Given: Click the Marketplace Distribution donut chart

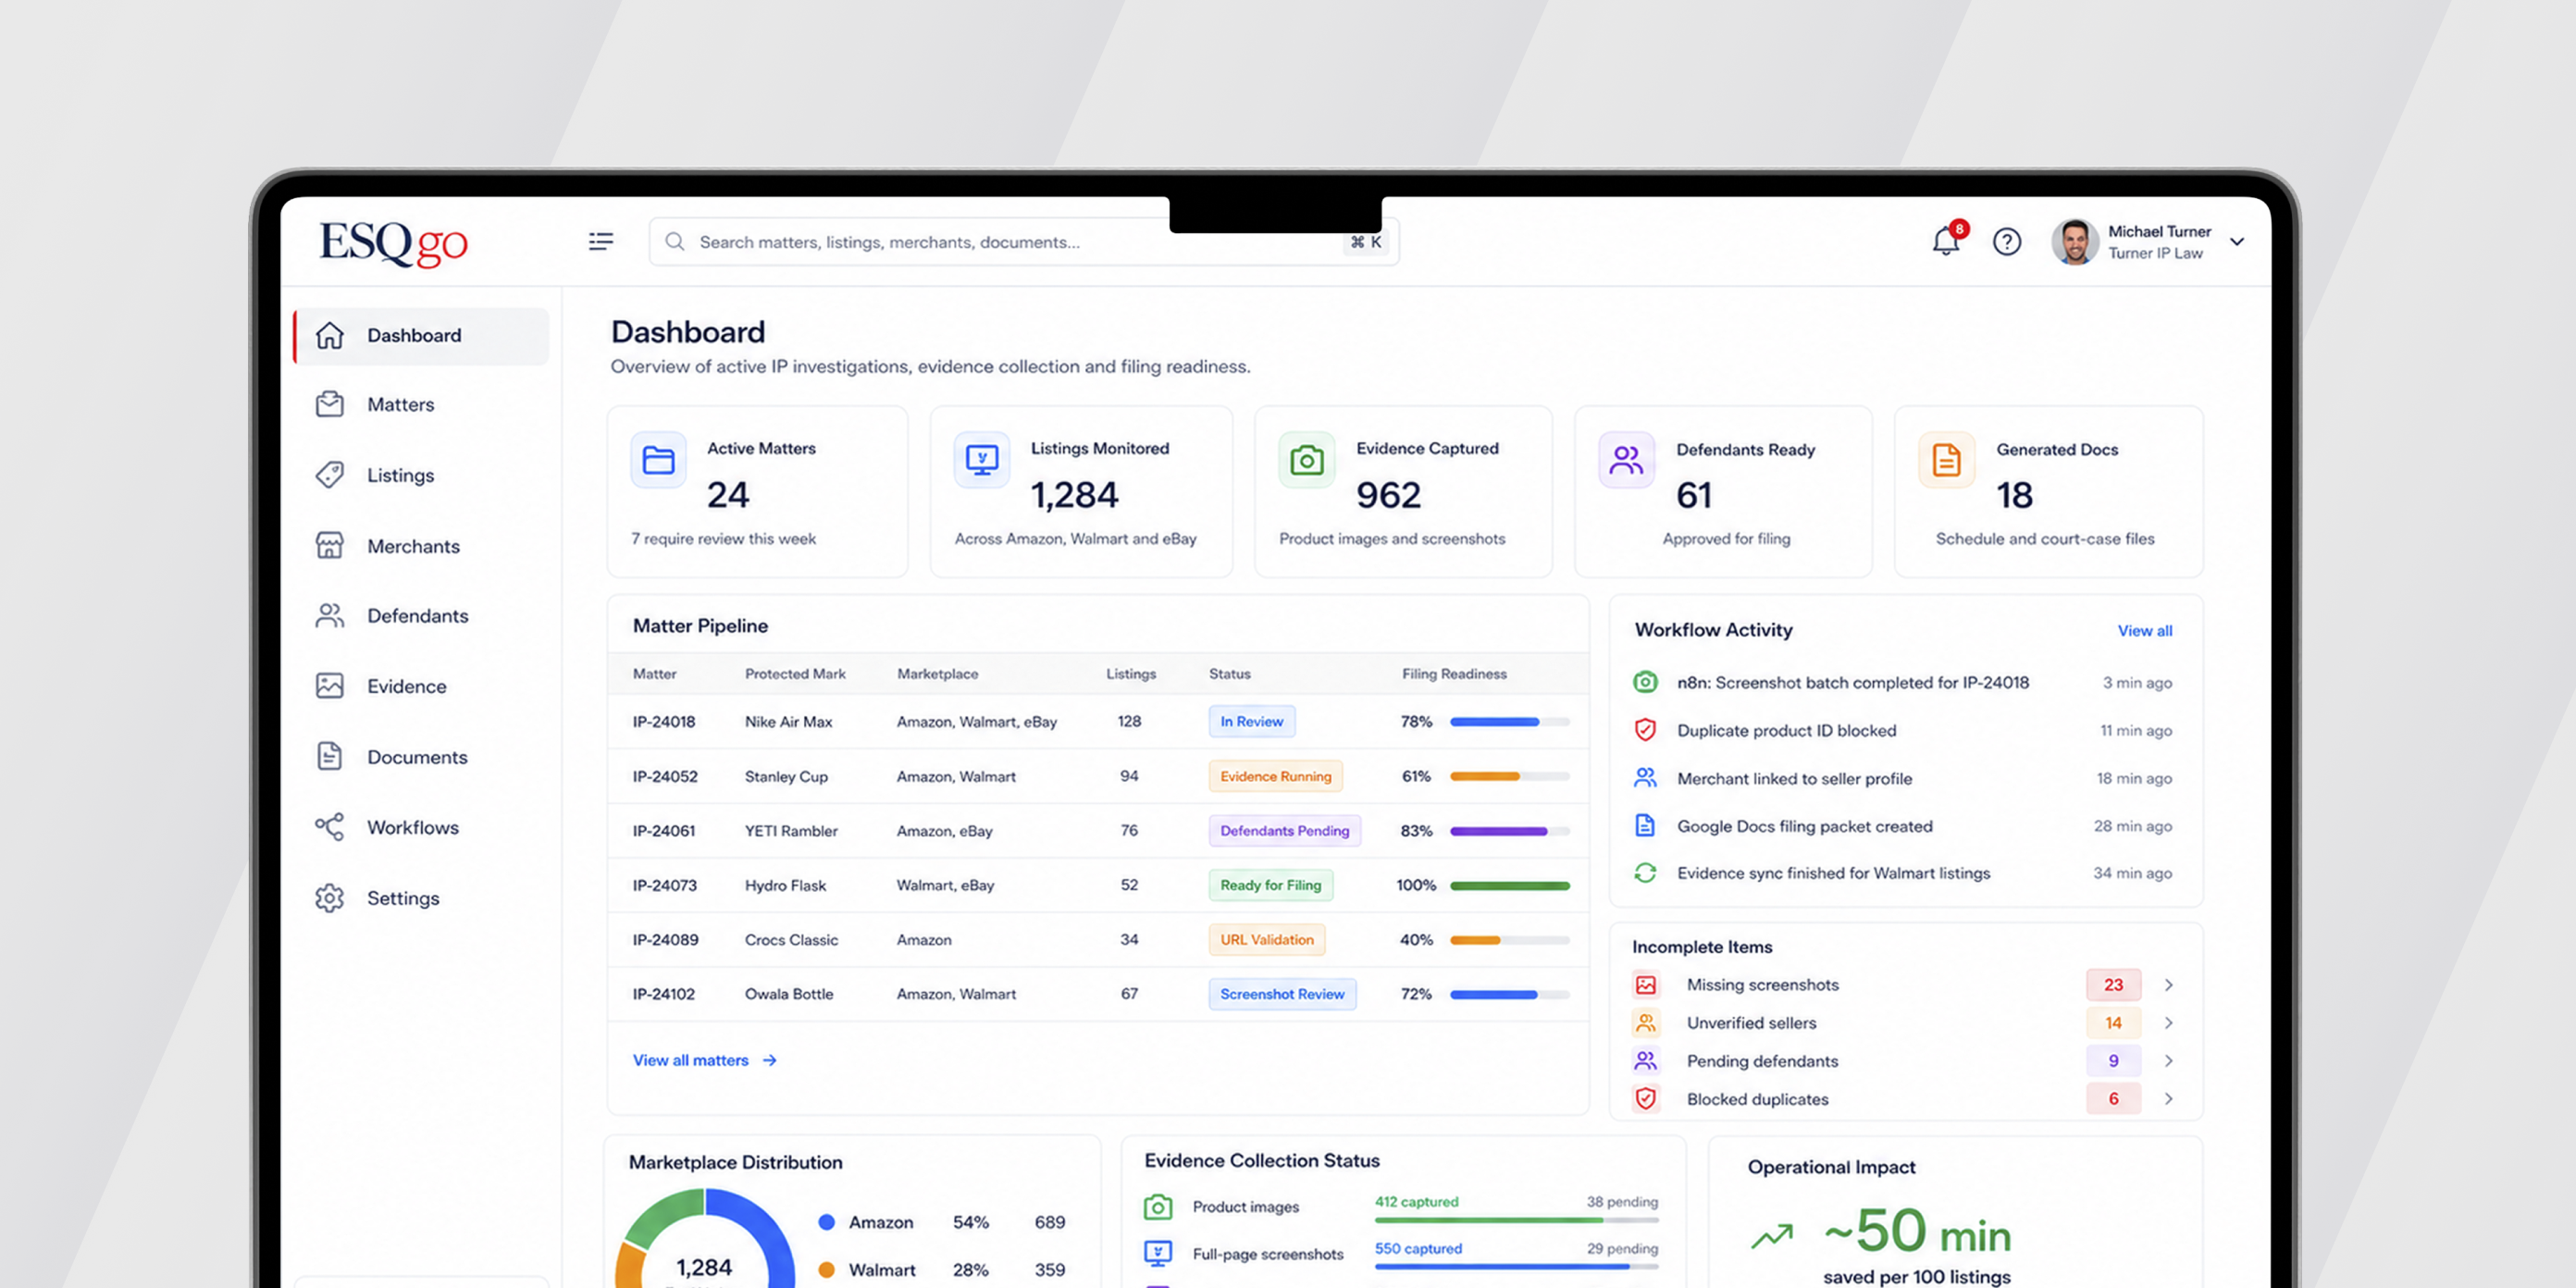Looking at the screenshot, I should (x=705, y=1240).
